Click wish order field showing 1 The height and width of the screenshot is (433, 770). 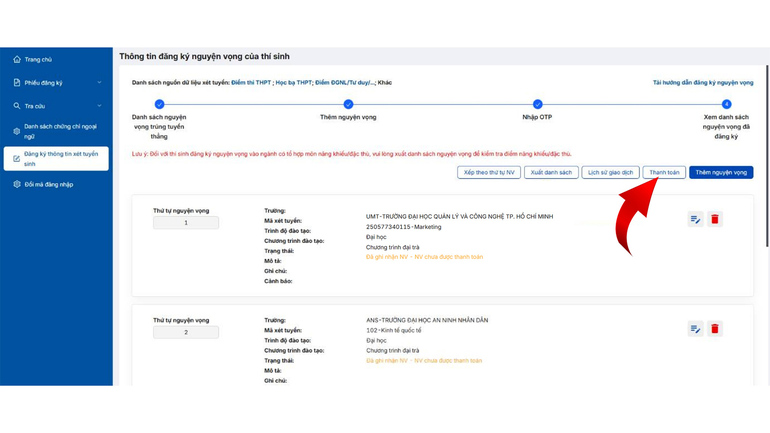(x=186, y=223)
